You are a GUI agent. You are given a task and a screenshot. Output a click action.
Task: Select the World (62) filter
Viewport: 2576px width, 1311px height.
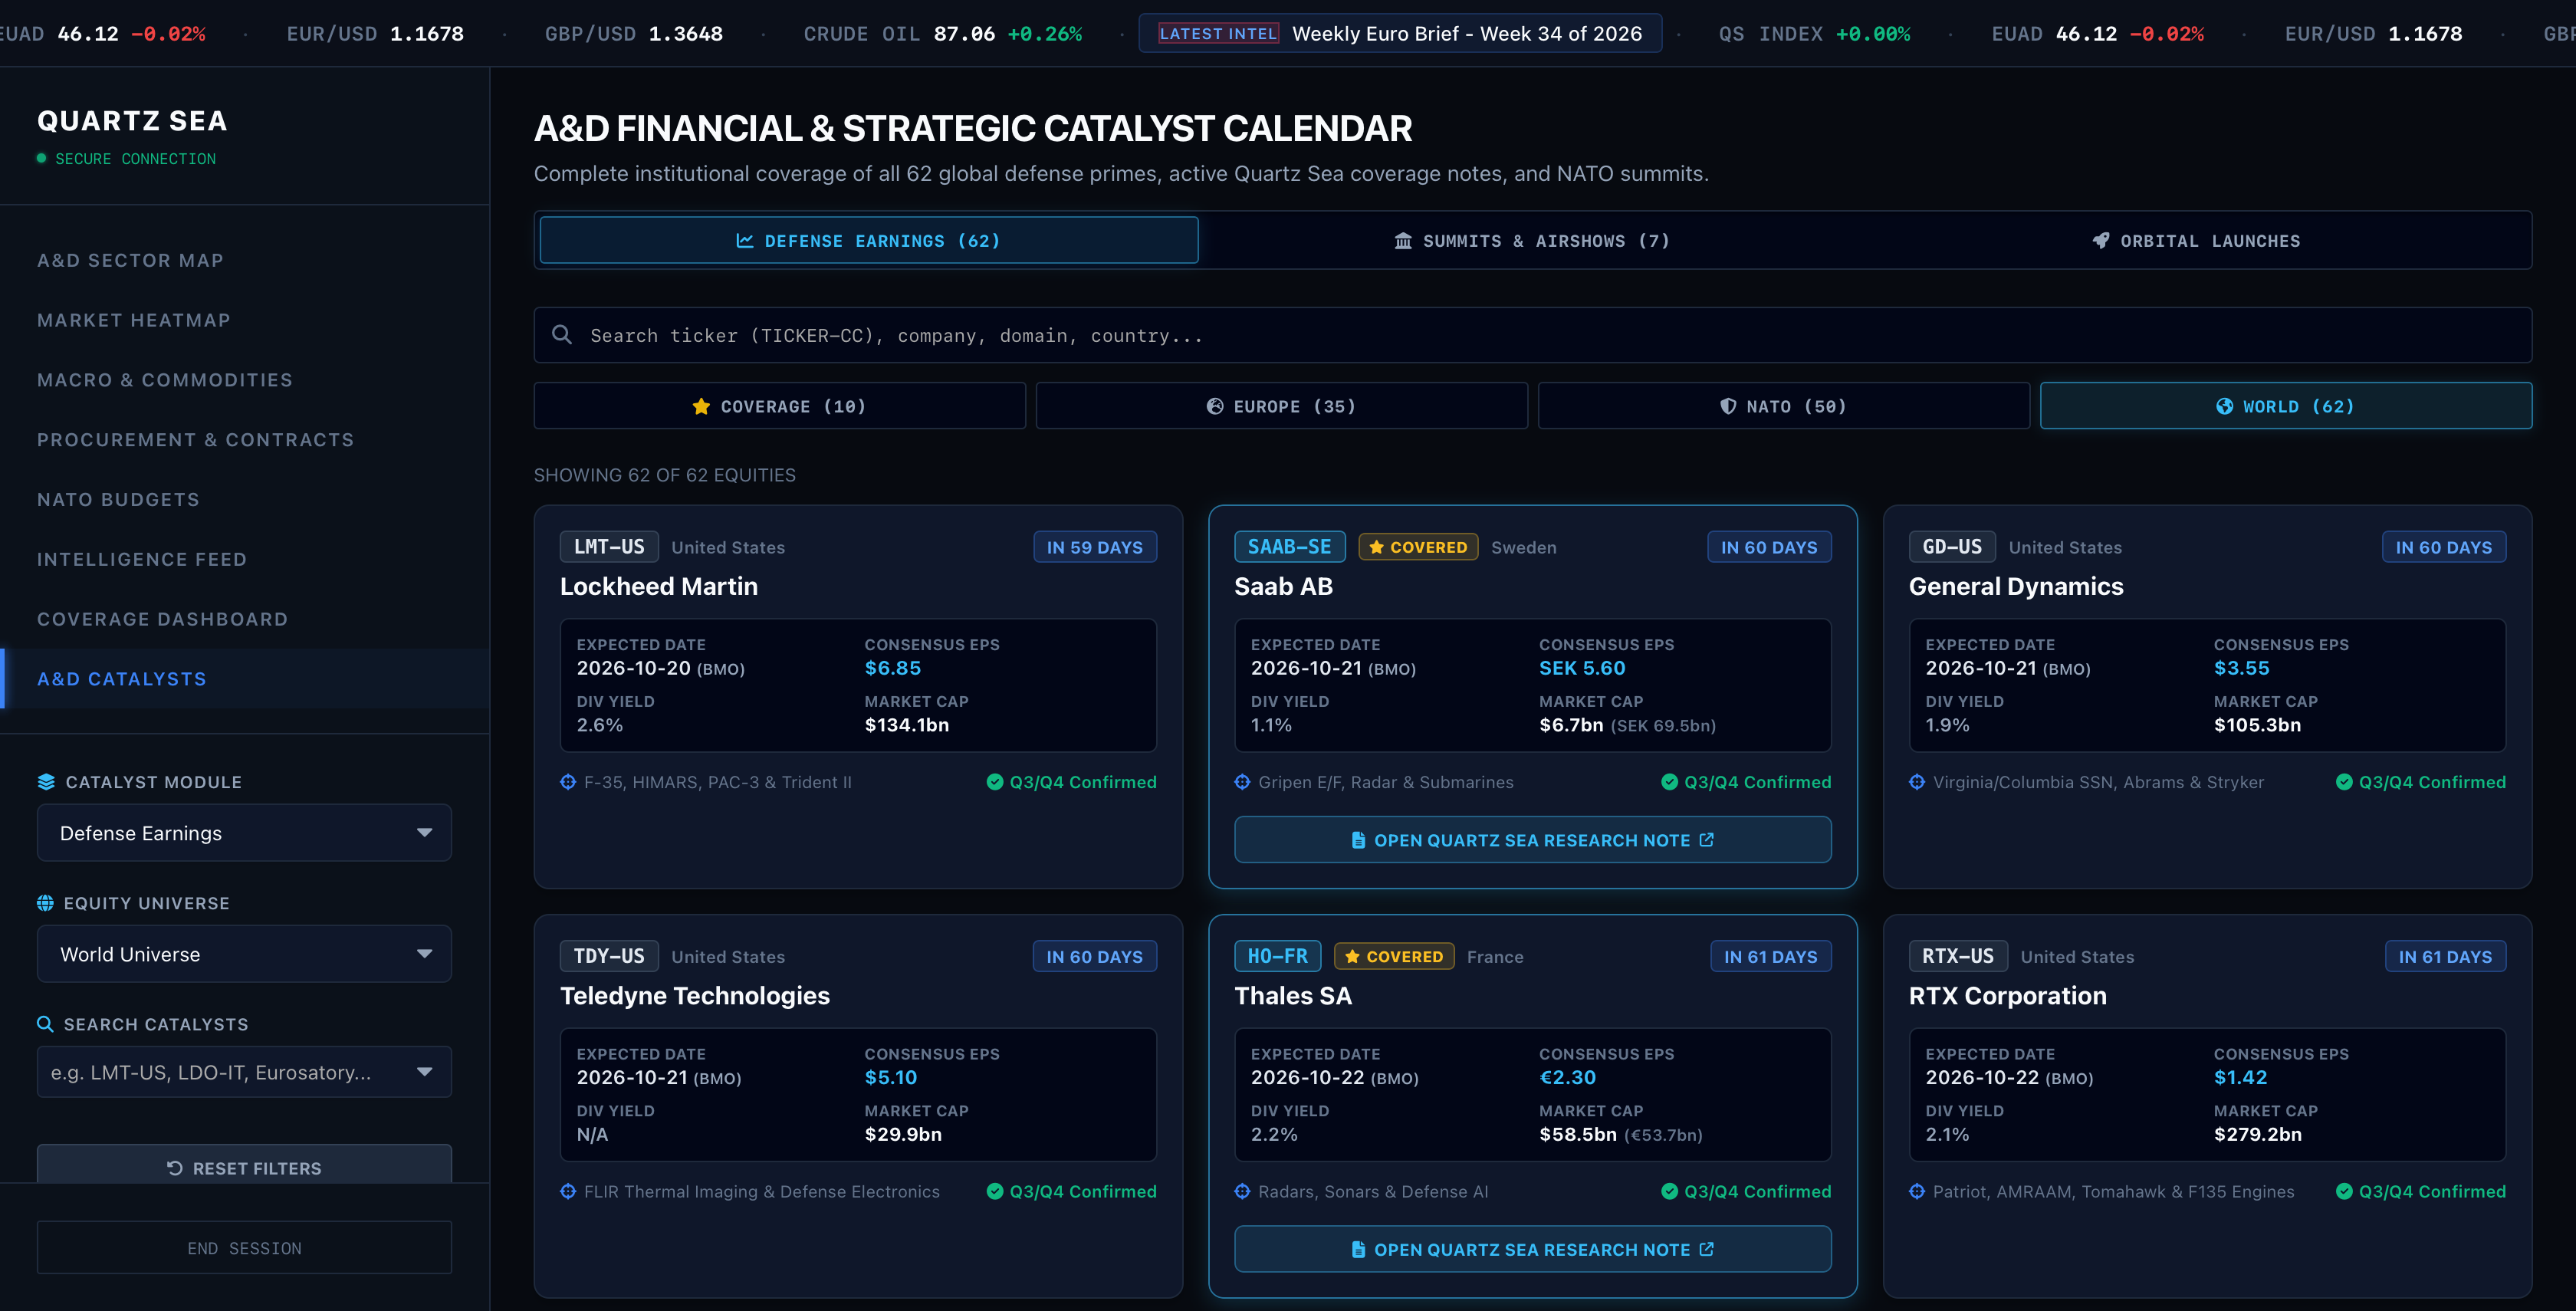[x=2286, y=406]
